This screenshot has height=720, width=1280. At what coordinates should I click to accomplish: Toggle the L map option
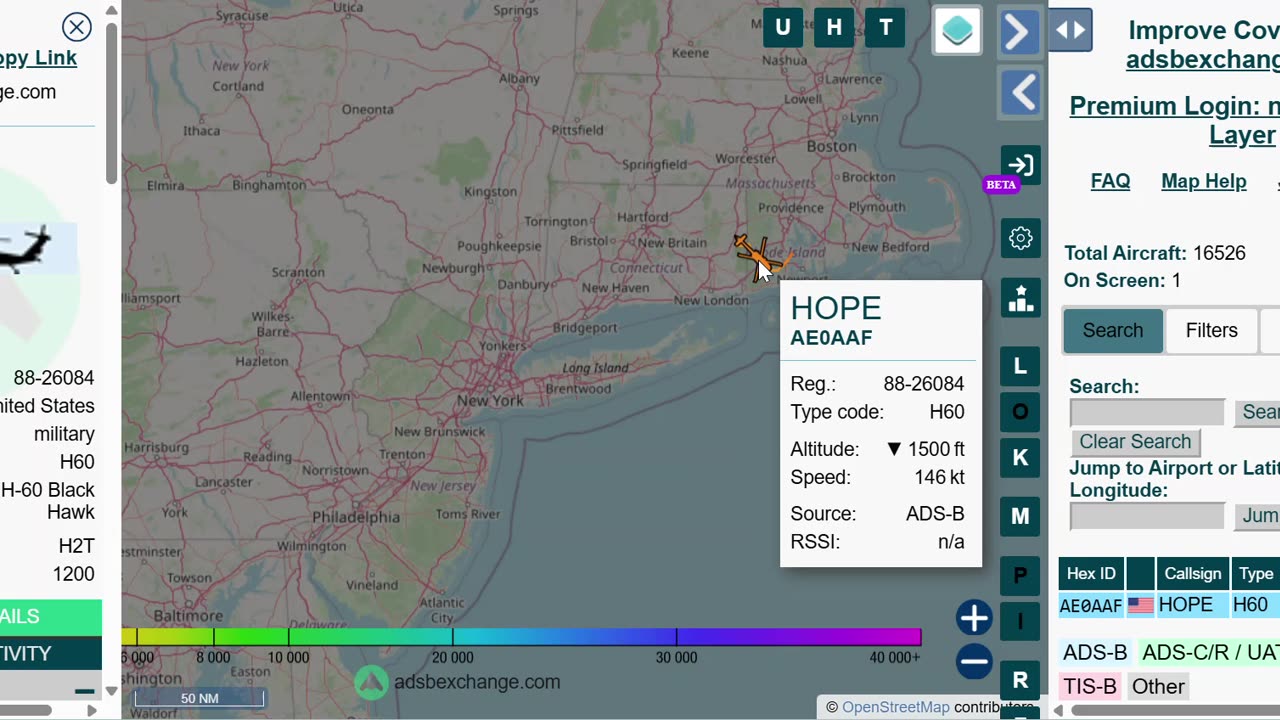pos(1021,366)
